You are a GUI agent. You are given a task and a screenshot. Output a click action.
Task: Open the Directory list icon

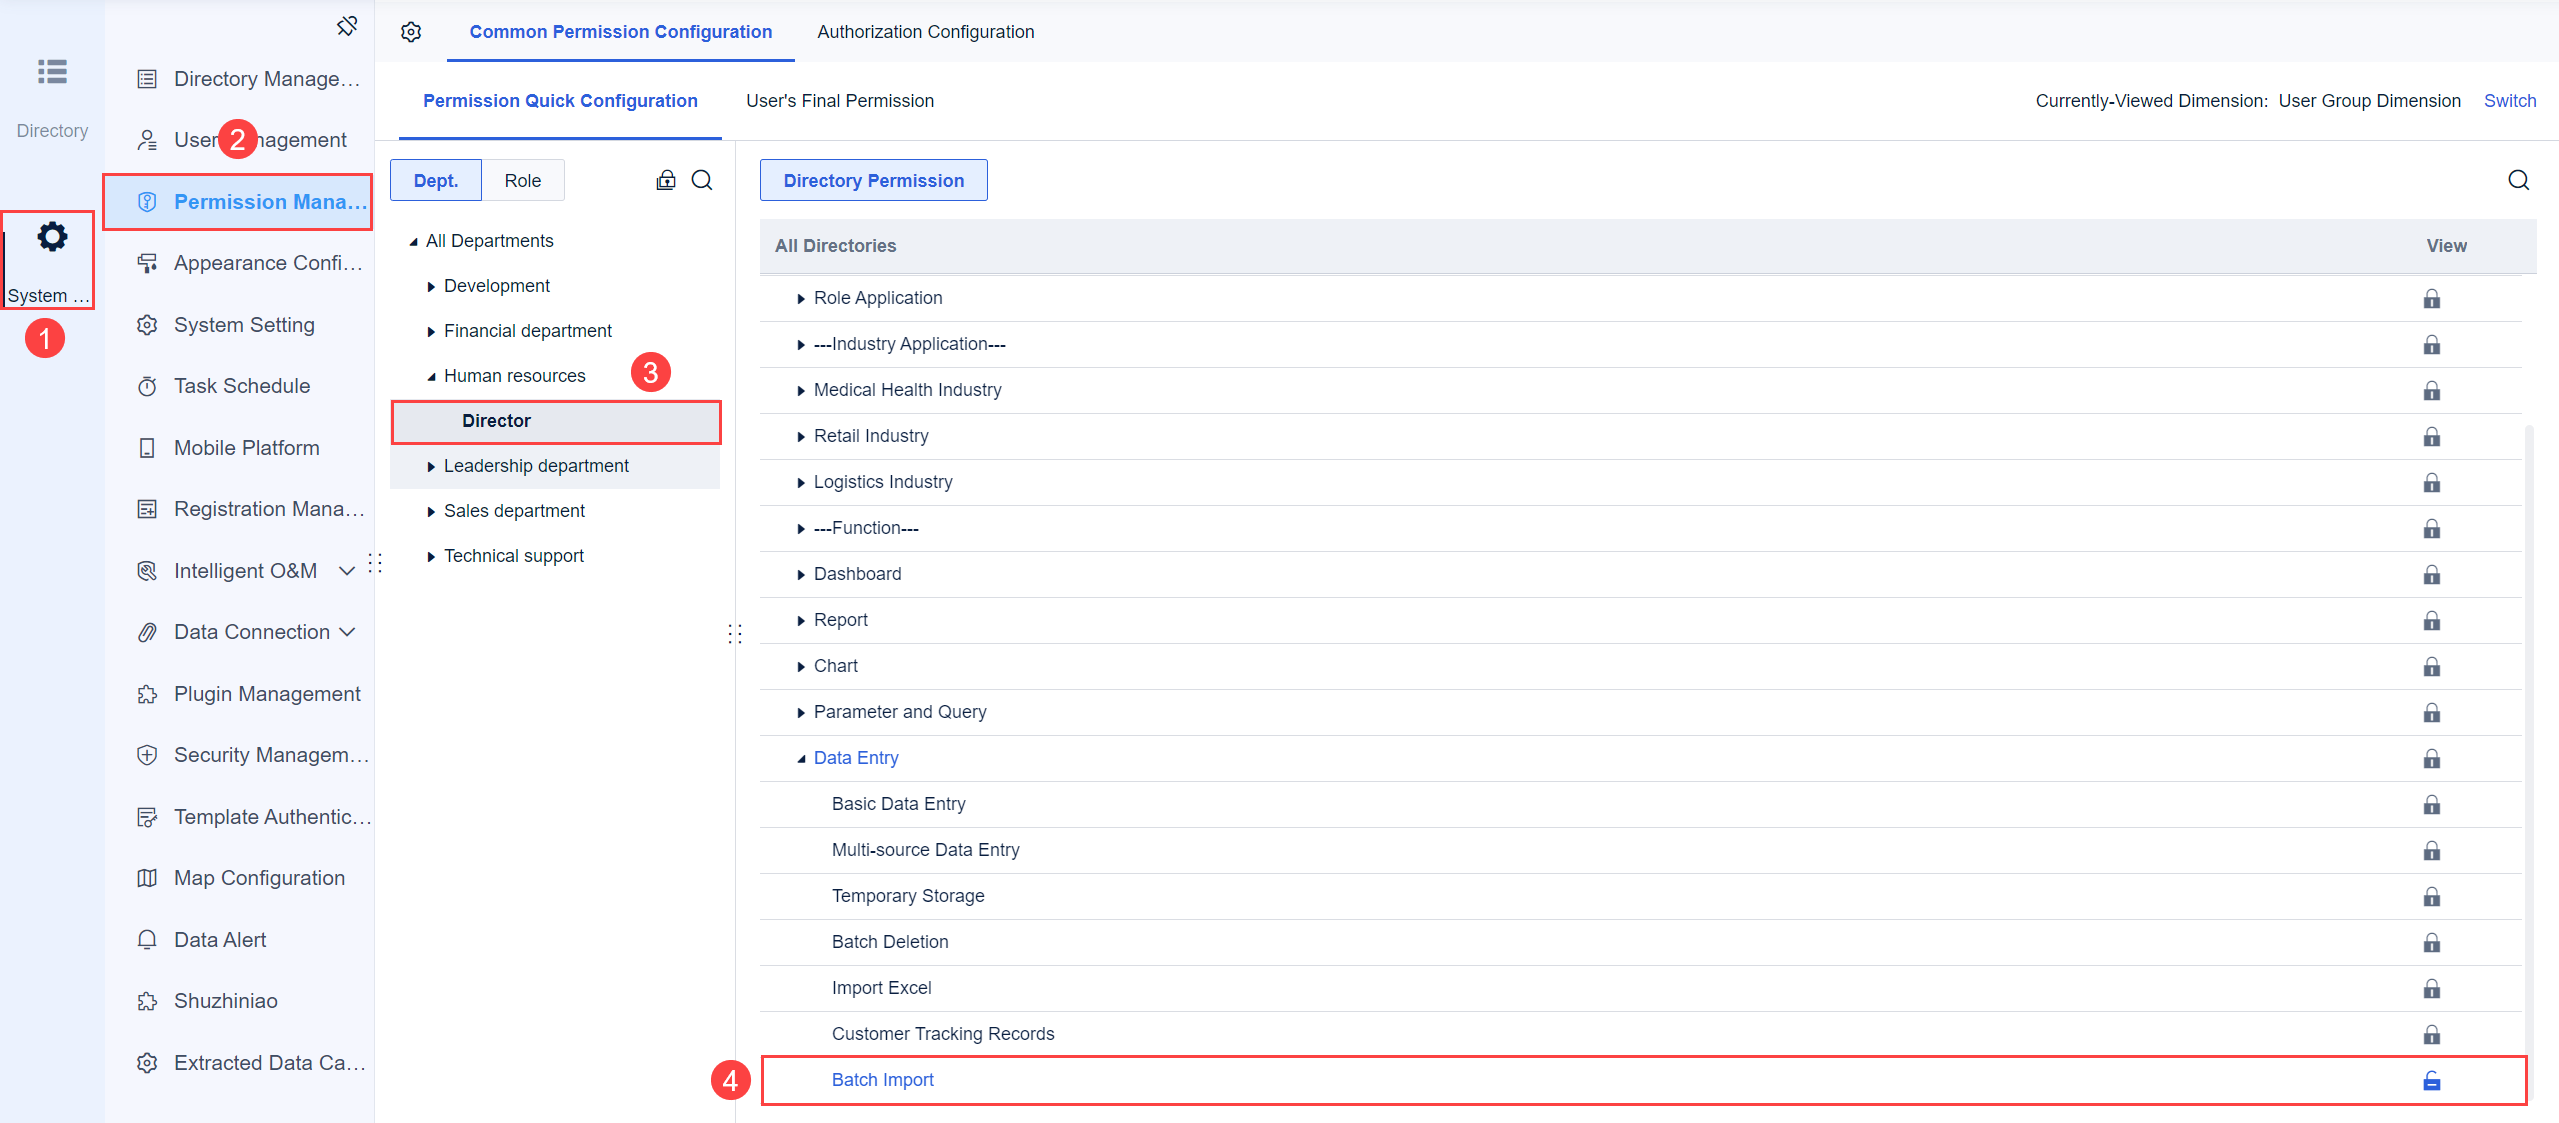click(x=52, y=72)
